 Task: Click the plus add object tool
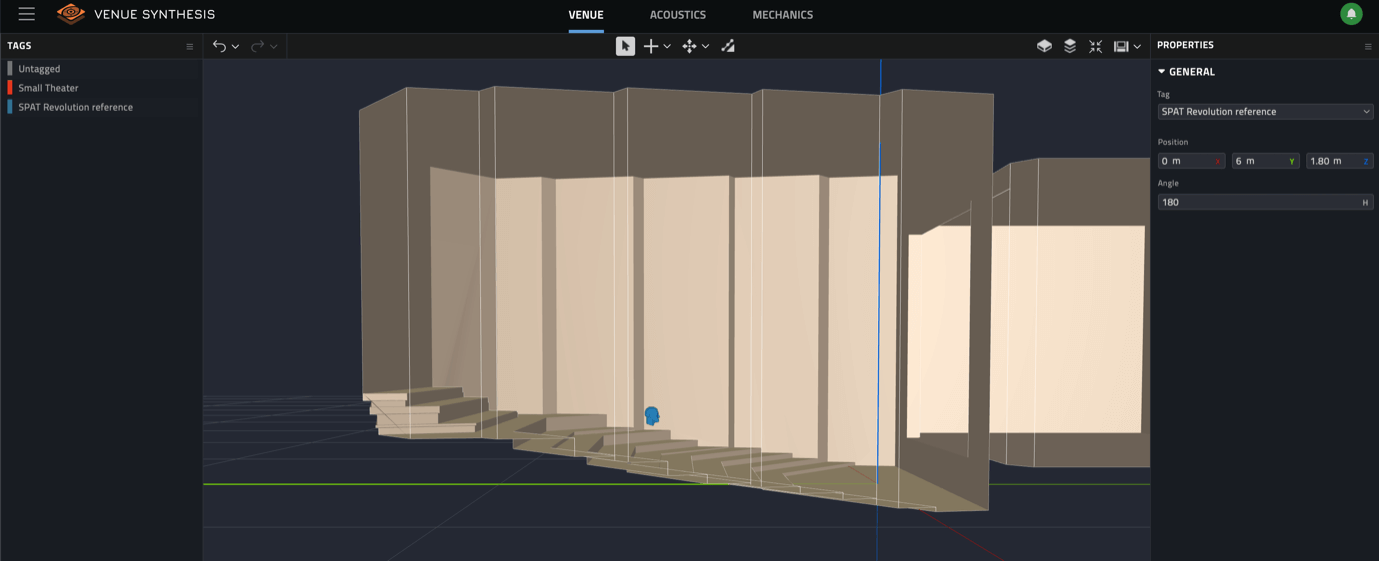pos(651,46)
